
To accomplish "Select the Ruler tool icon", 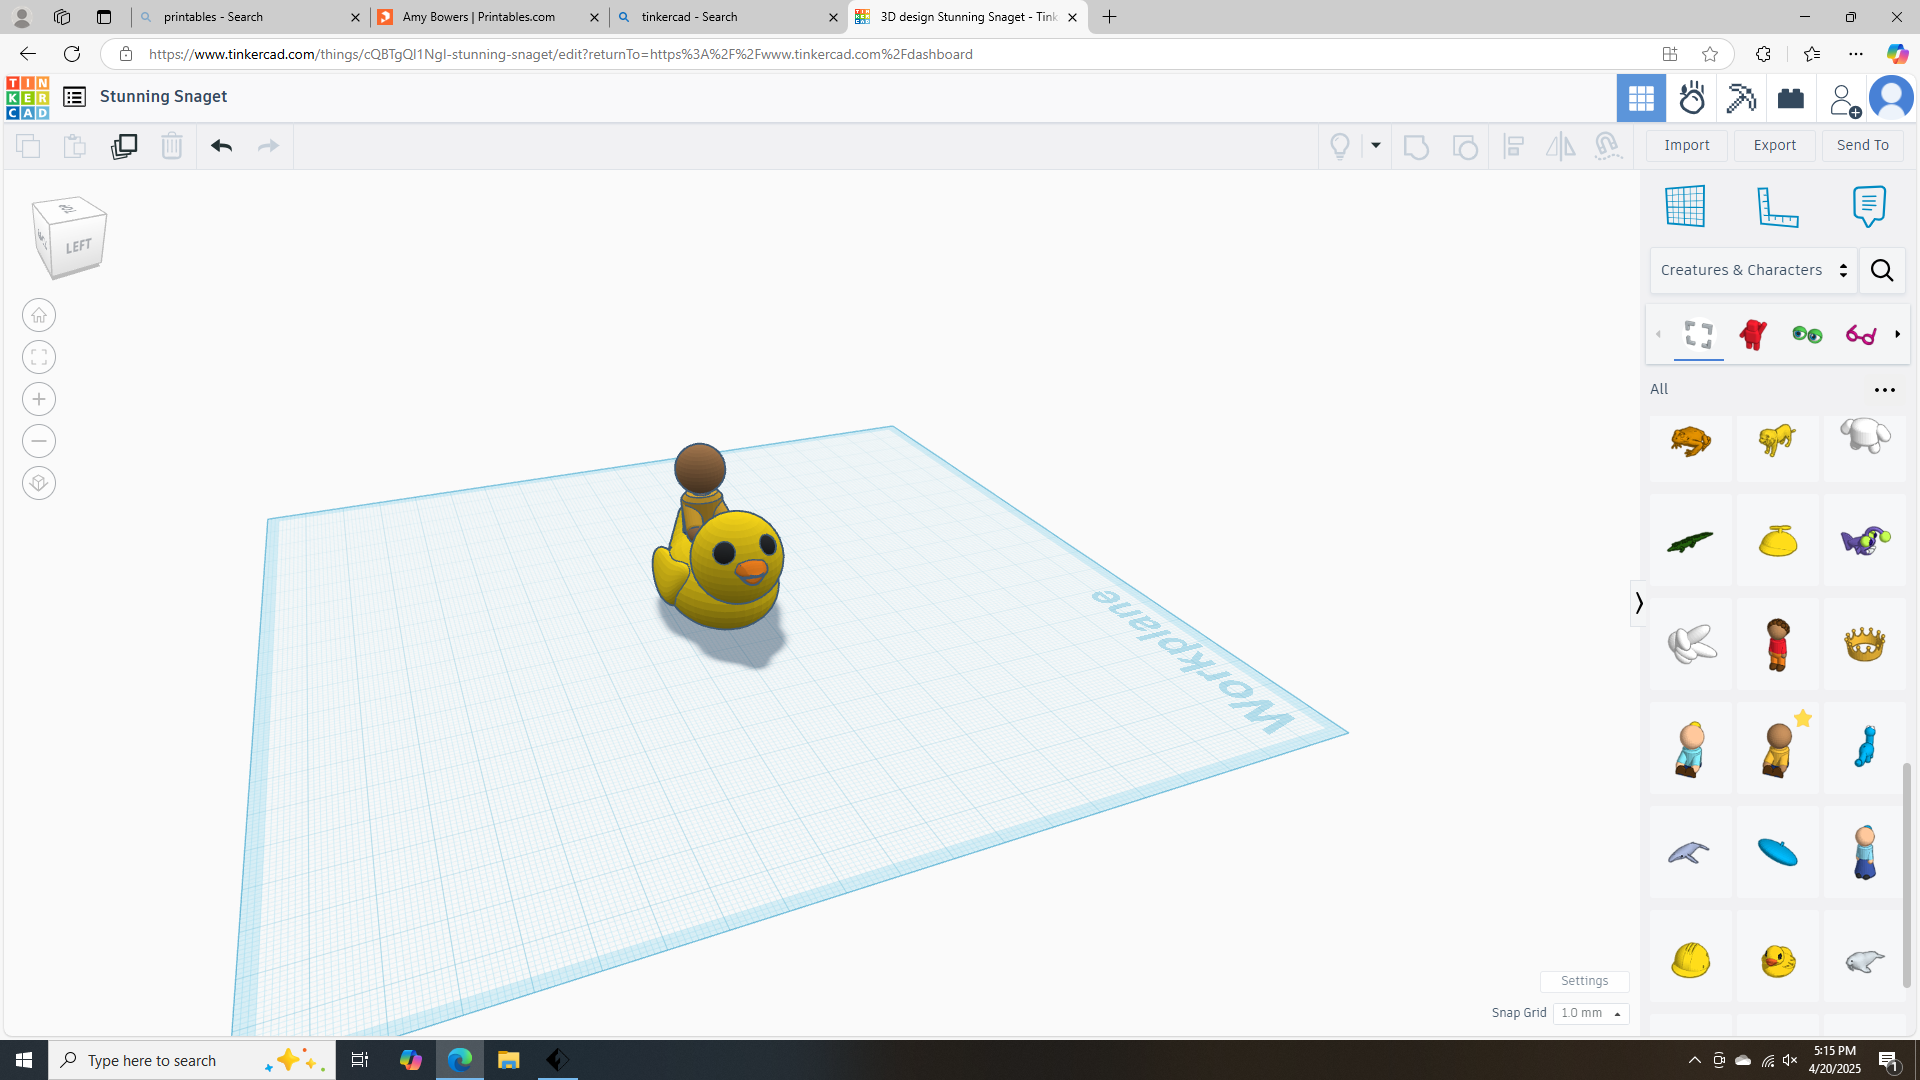I will 1778,206.
